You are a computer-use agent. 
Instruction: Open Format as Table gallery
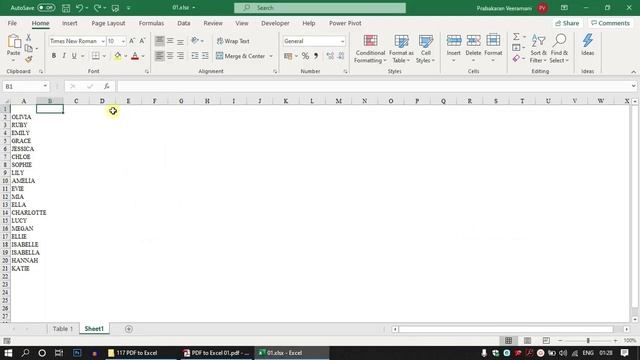401,49
